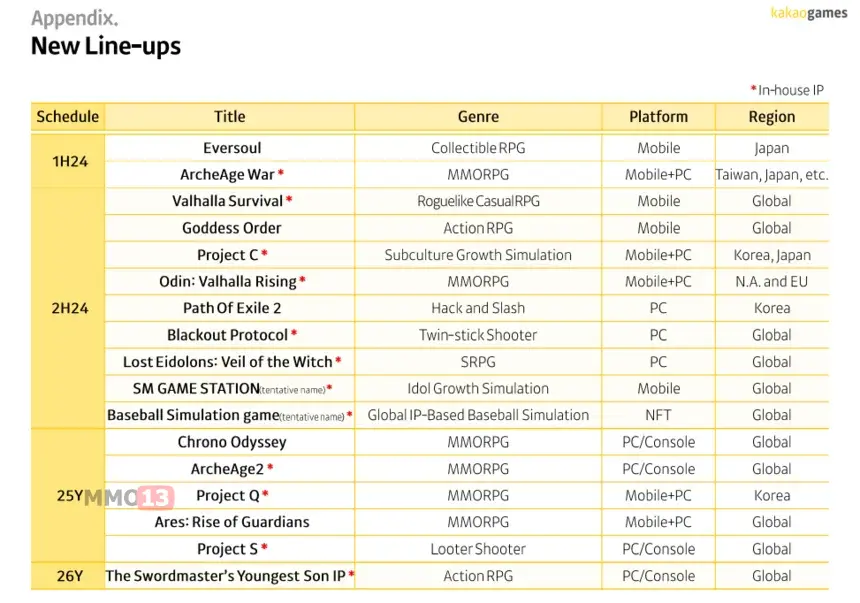Select the 2H24 schedule cell
This screenshot has height=603, width=860.
68,308
